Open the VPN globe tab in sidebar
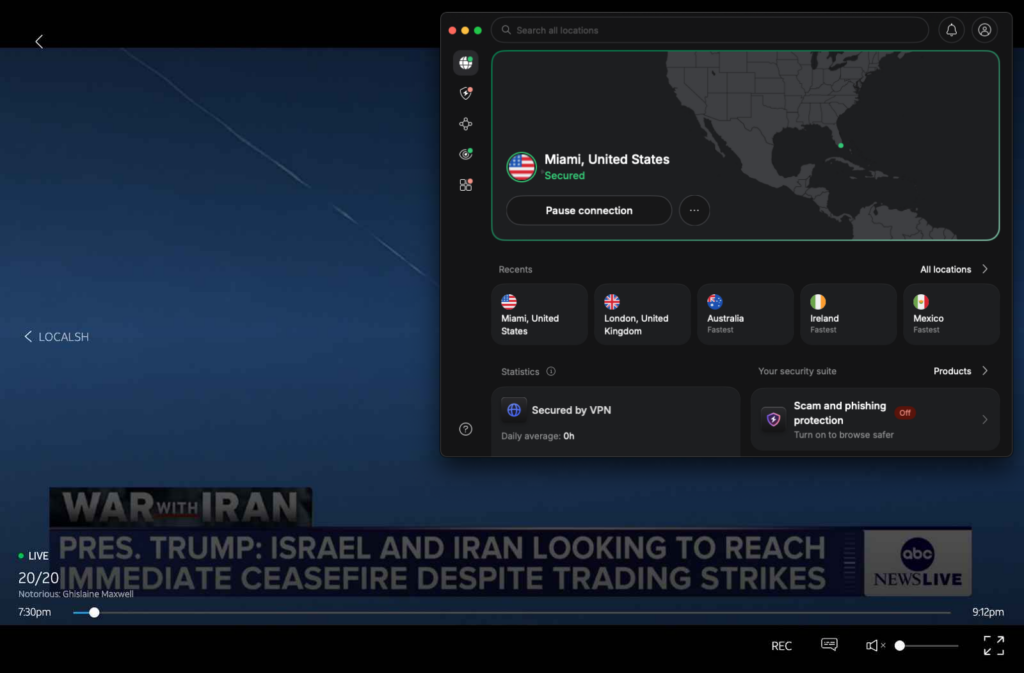This screenshot has height=673, width=1024. point(466,63)
